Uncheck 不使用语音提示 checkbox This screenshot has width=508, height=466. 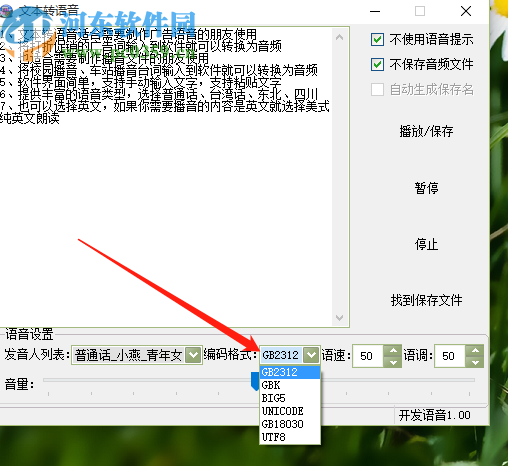tap(377, 39)
